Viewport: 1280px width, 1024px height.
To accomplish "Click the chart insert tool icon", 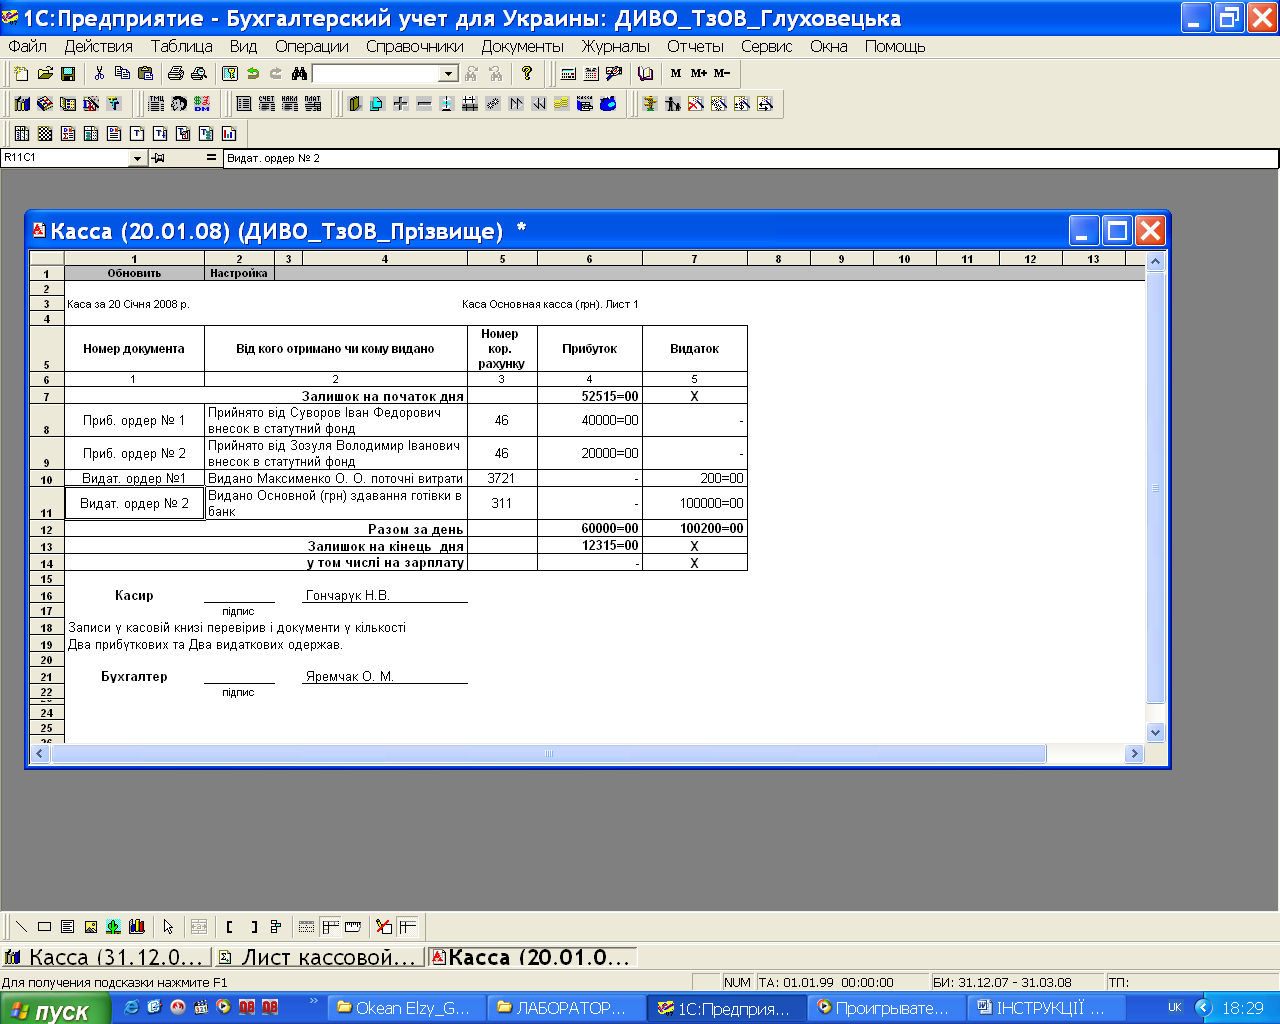I will [137, 927].
